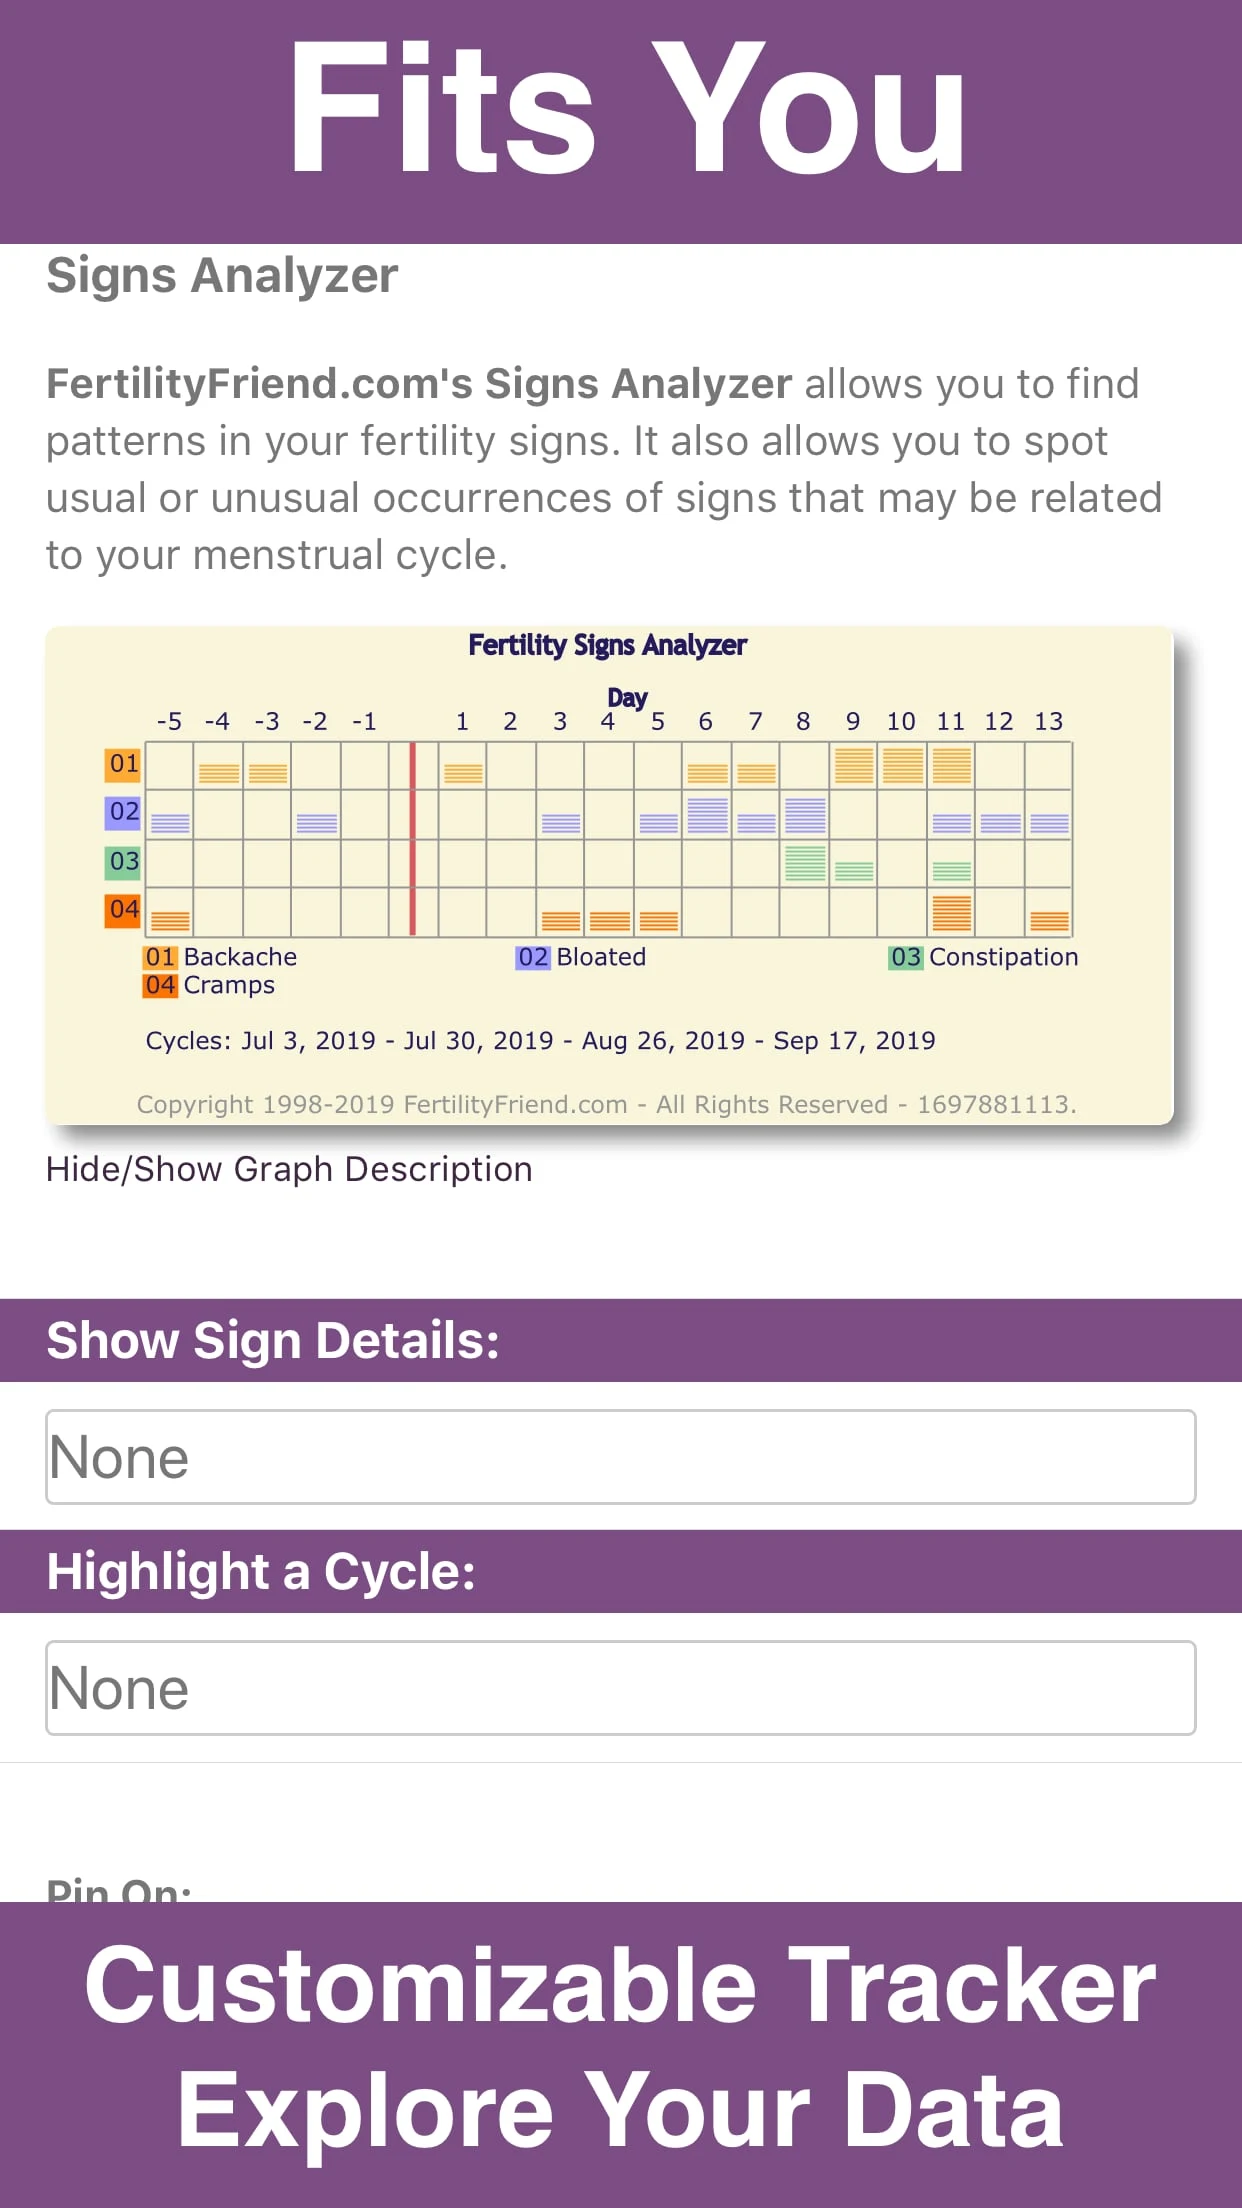Image resolution: width=1242 pixels, height=2208 pixels.
Task: Click the 04 Cramps legend swatch
Action: click(x=160, y=985)
